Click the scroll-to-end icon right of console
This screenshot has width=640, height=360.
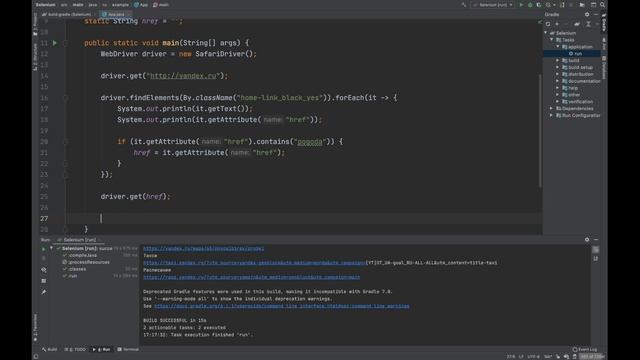pos(596,258)
